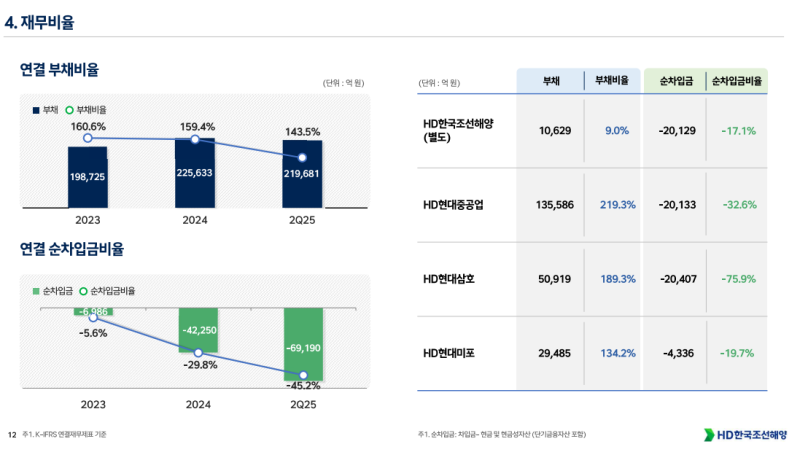800x452 pixels.
Task: Click the 2024 data point at -29.8%
Action: tap(198, 353)
